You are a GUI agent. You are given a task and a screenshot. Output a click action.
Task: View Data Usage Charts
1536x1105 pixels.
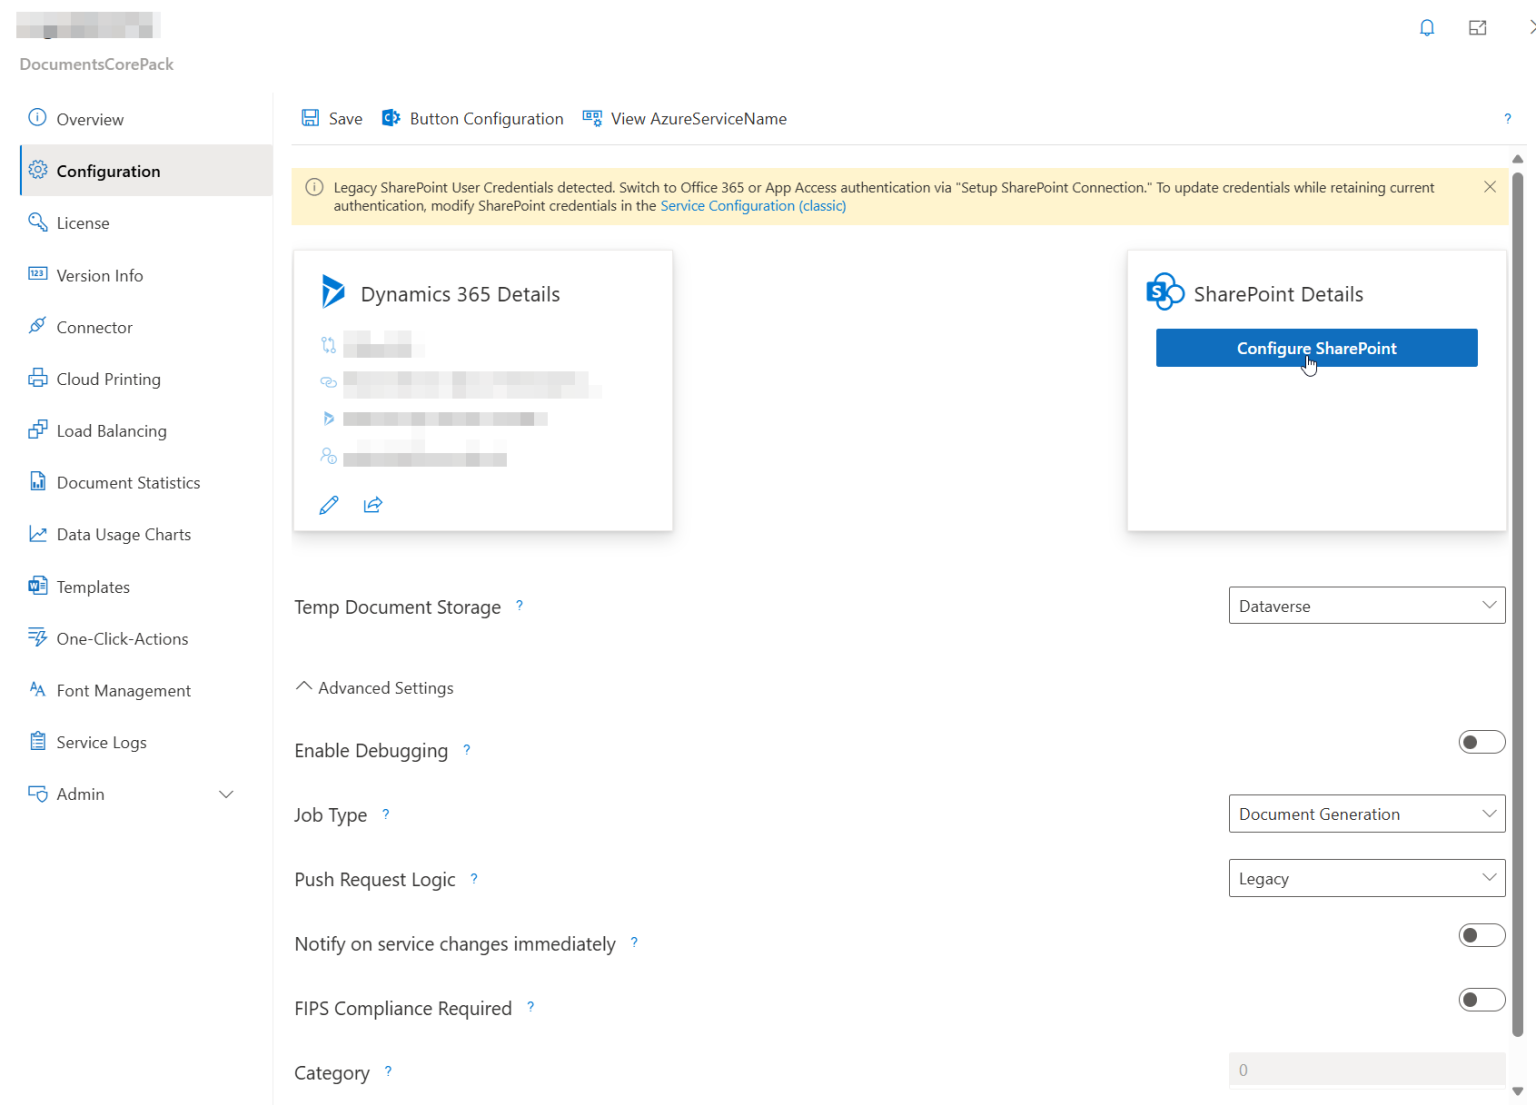123,534
